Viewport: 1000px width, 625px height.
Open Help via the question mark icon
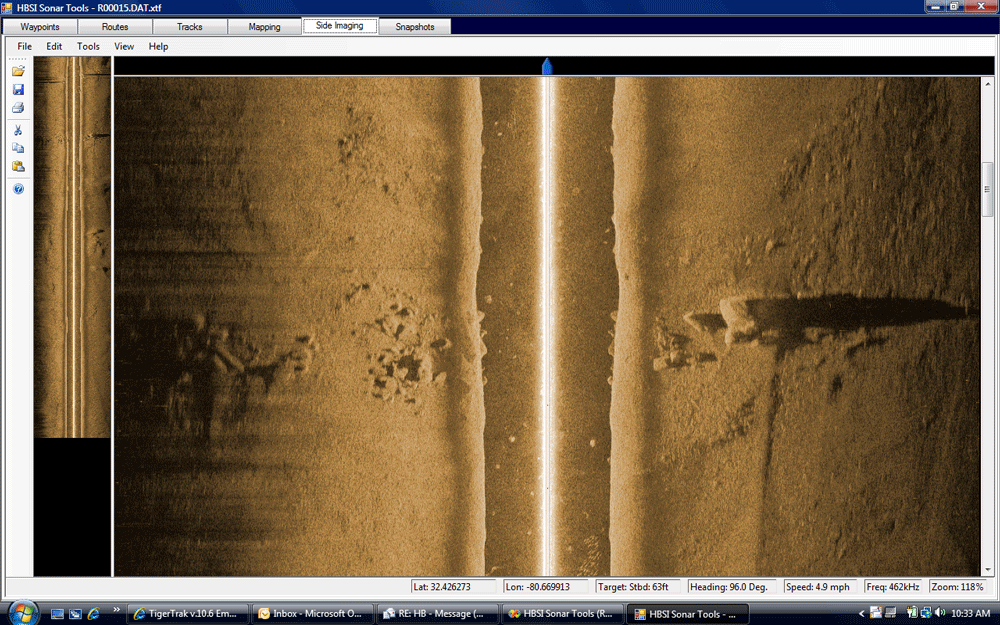(18, 189)
